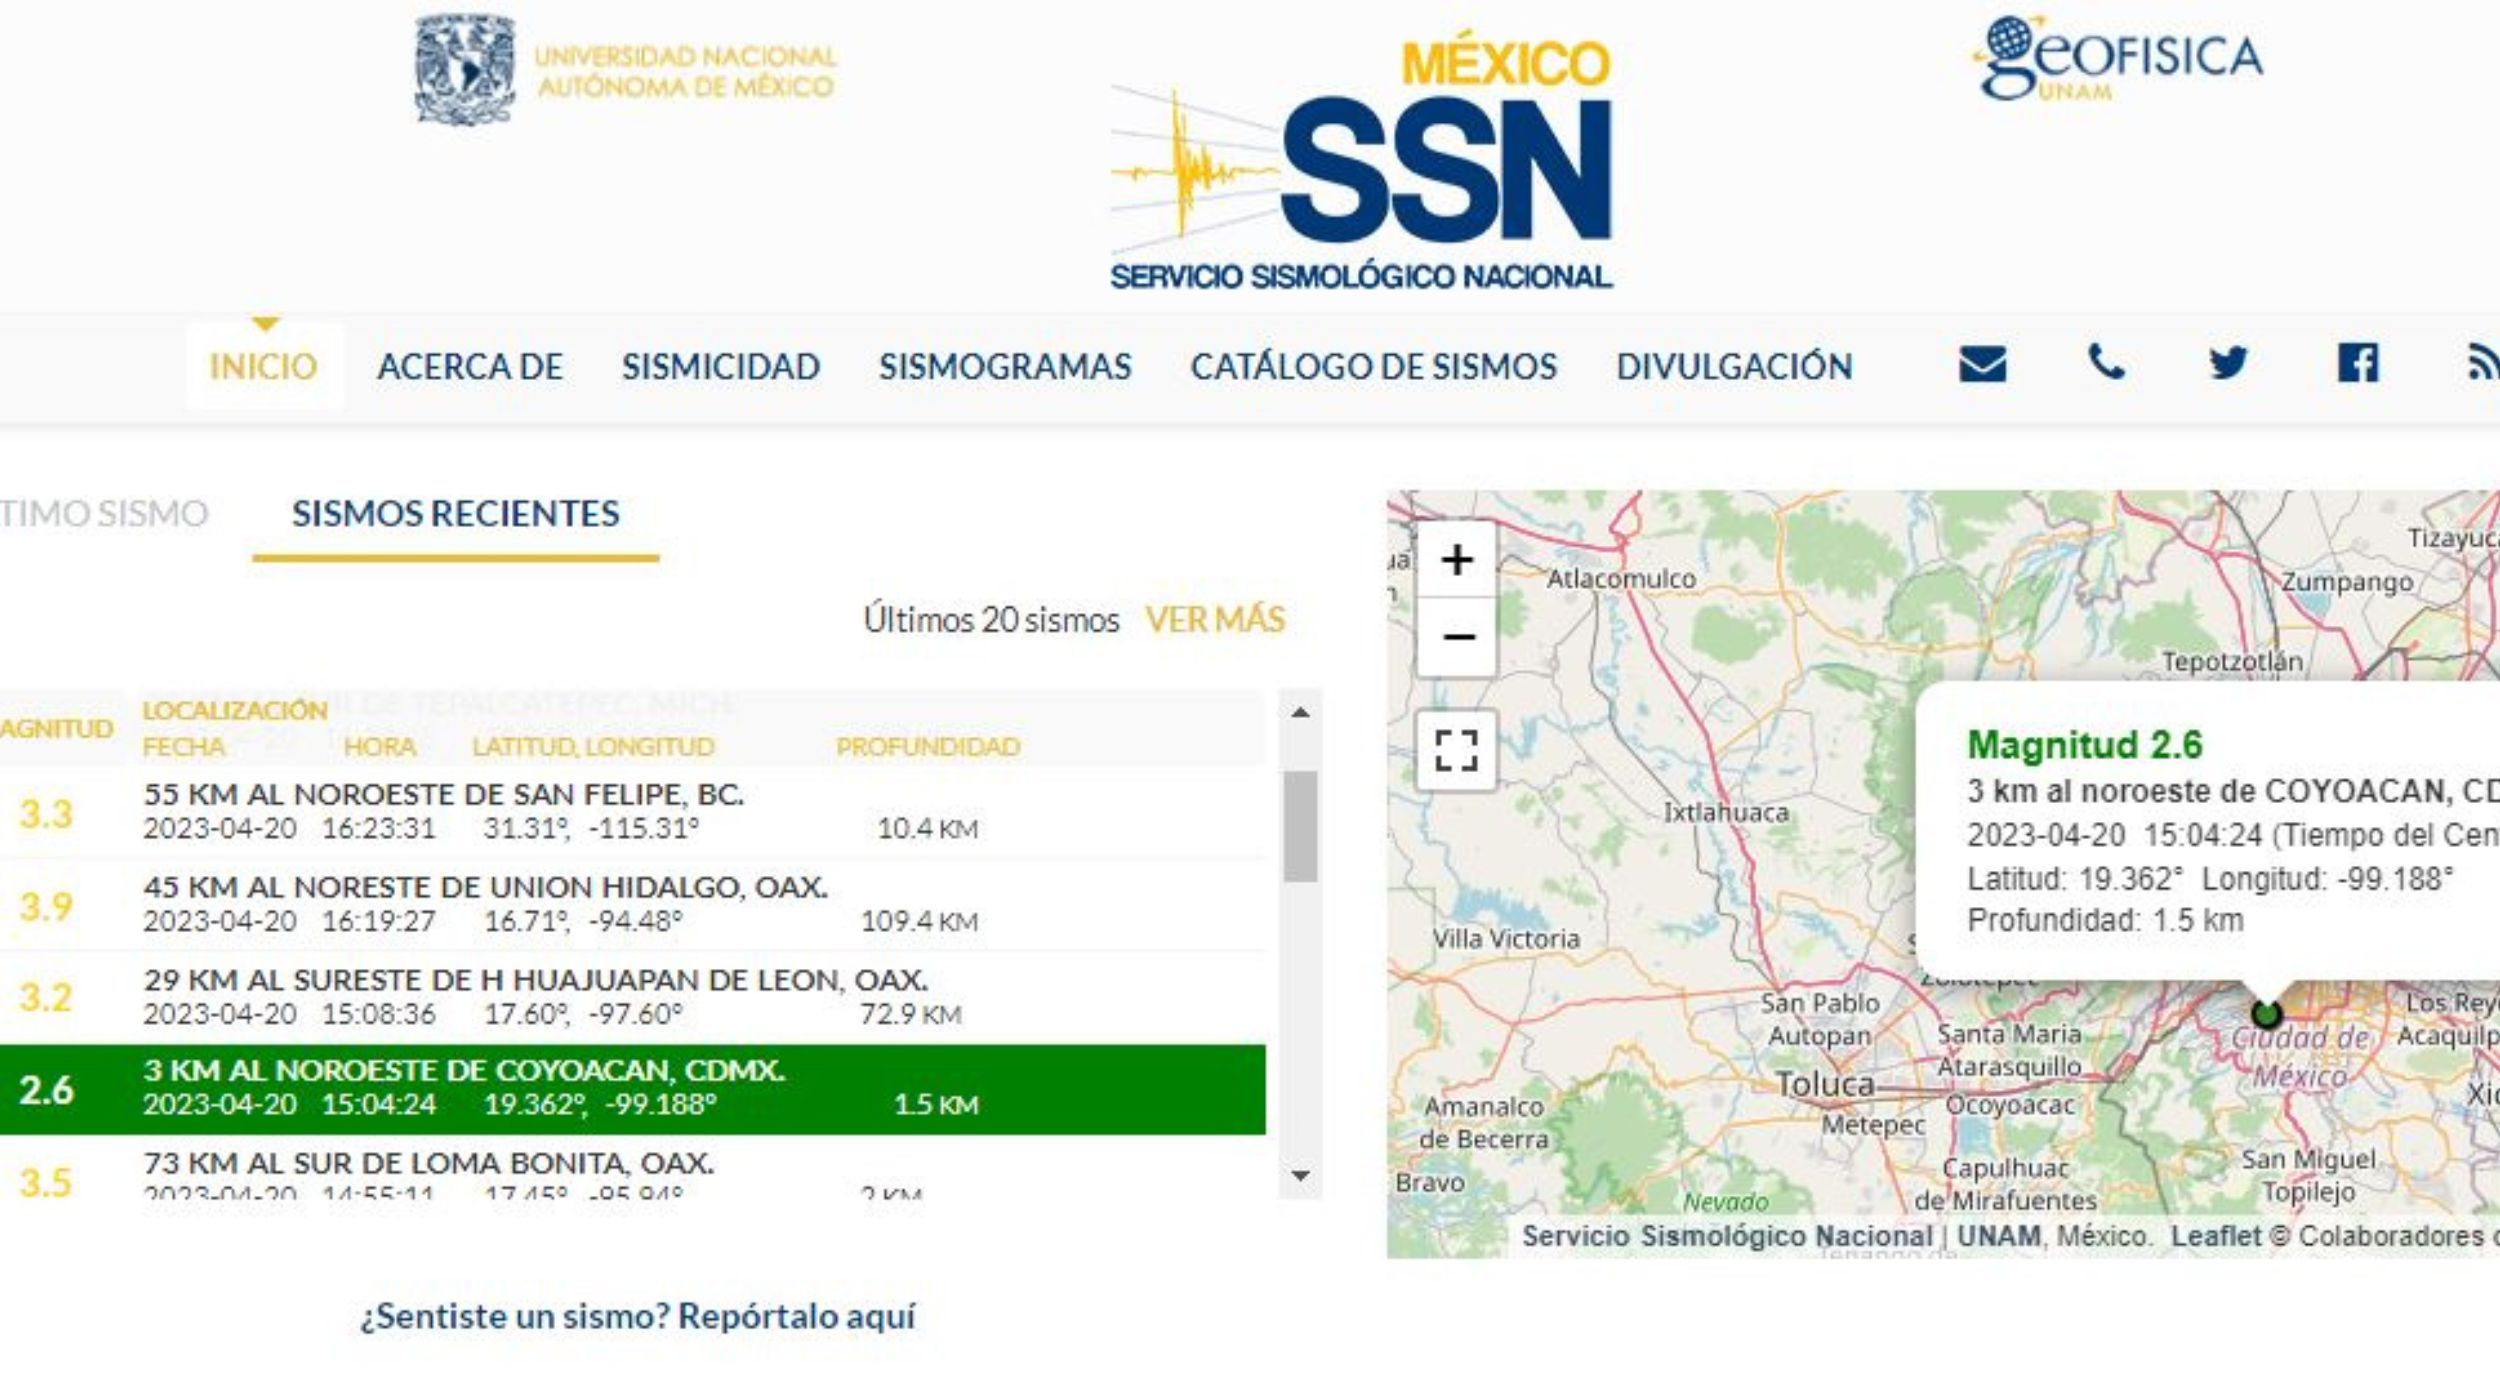
Task: Zoom in on the map
Action: click(x=1457, y=560)
